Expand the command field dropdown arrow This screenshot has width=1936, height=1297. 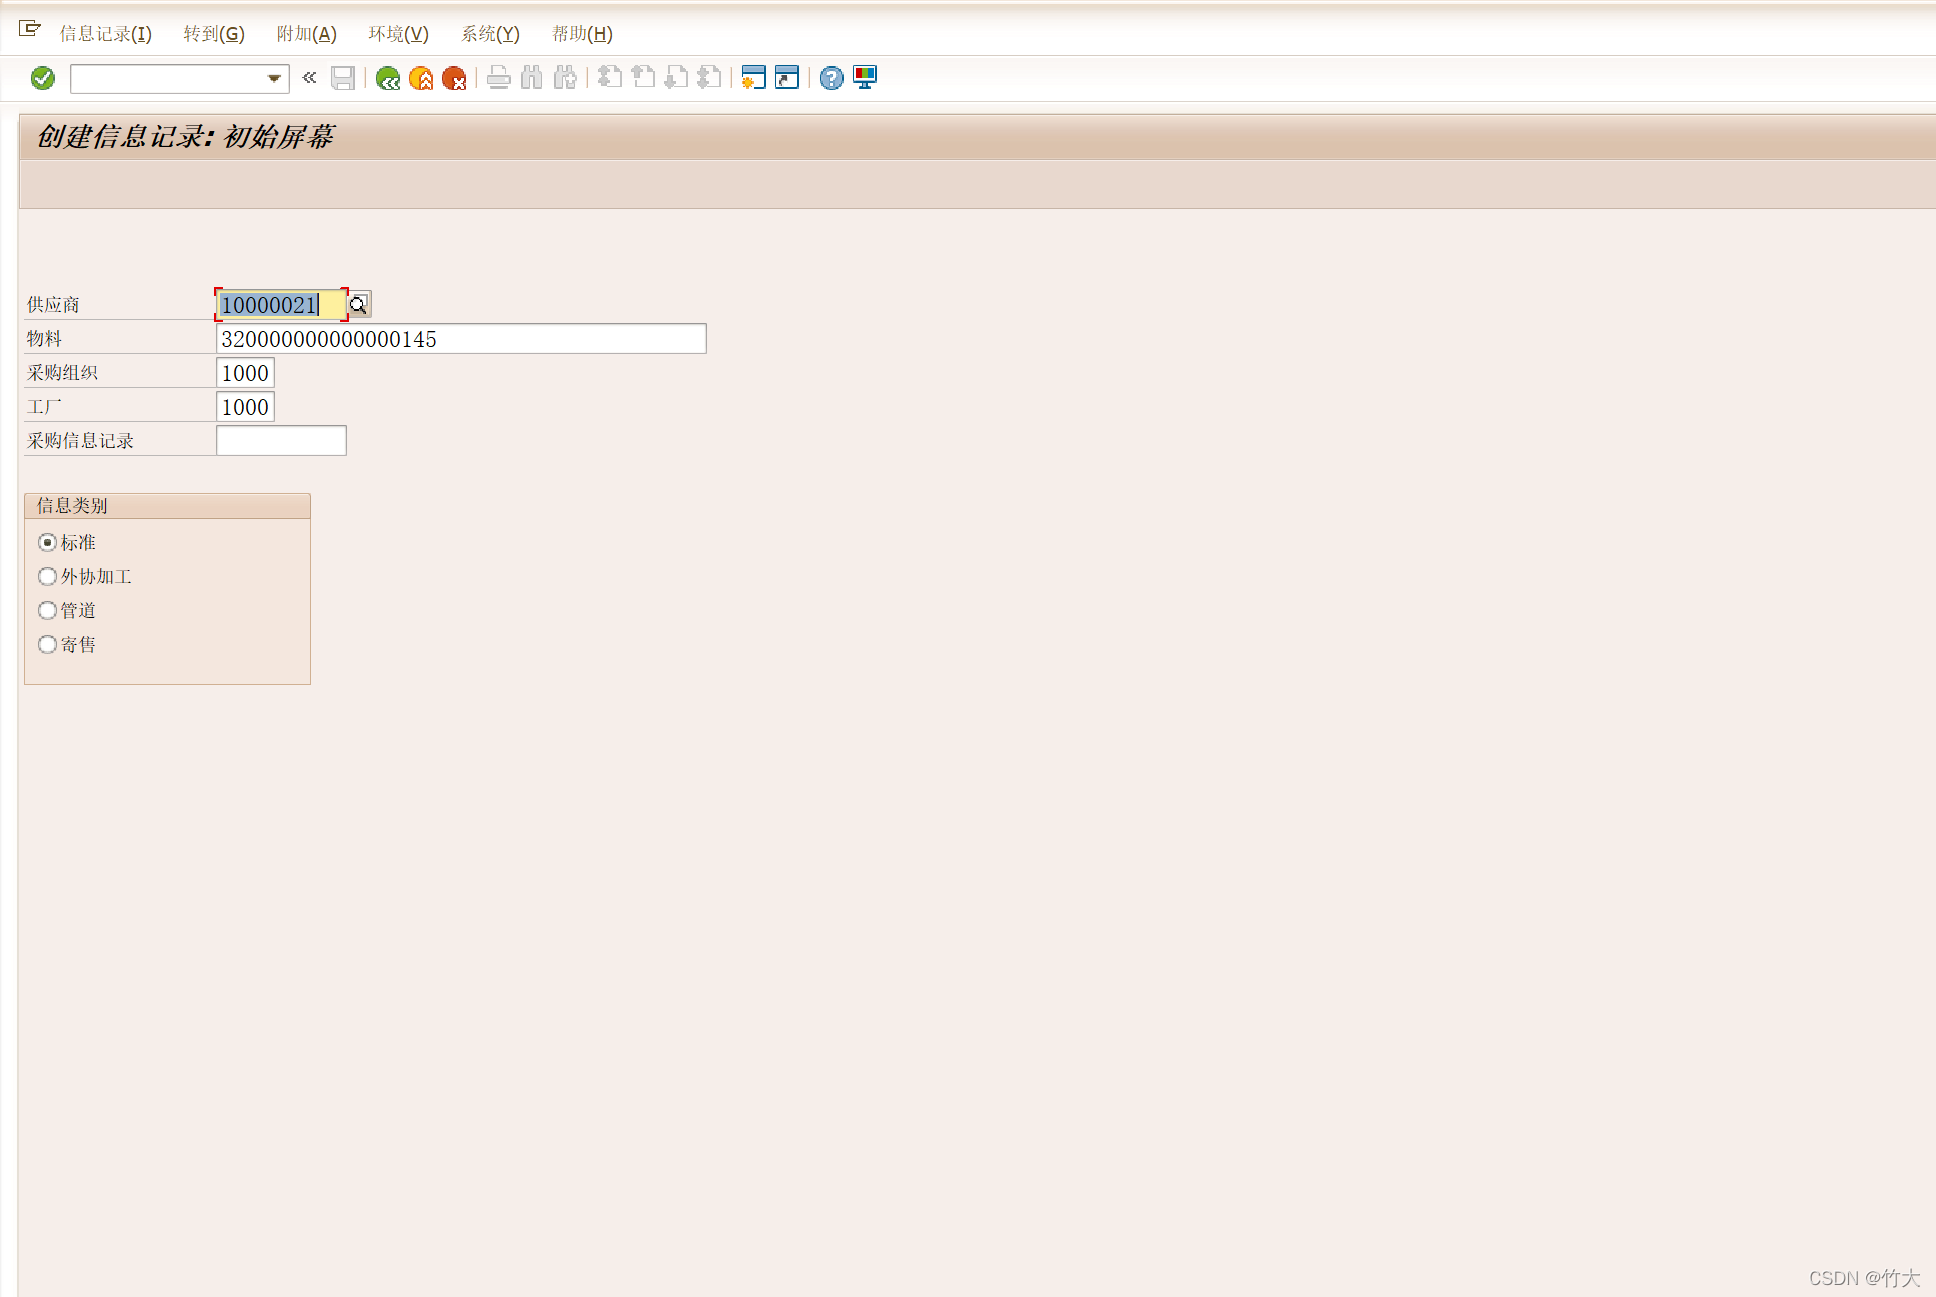coord(274,78)
